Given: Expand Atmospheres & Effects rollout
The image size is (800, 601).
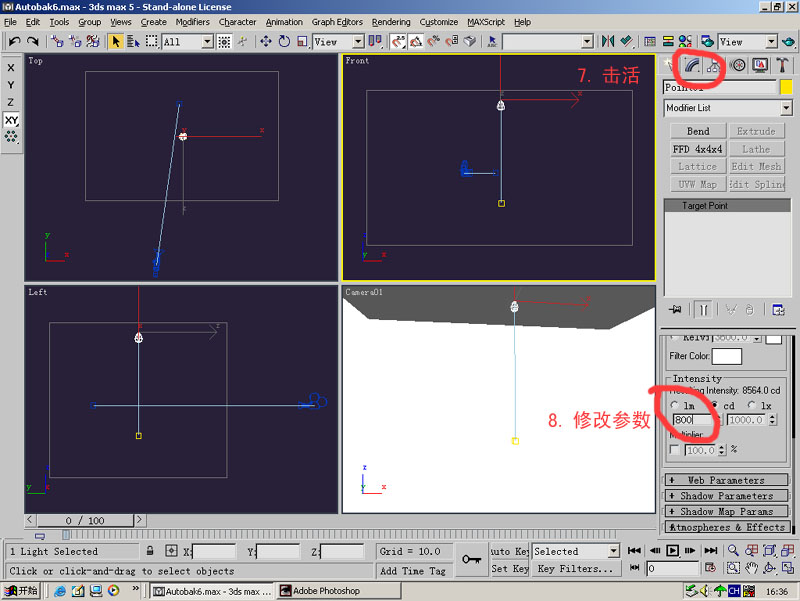Looking at the screenshot, I should 727,527.
